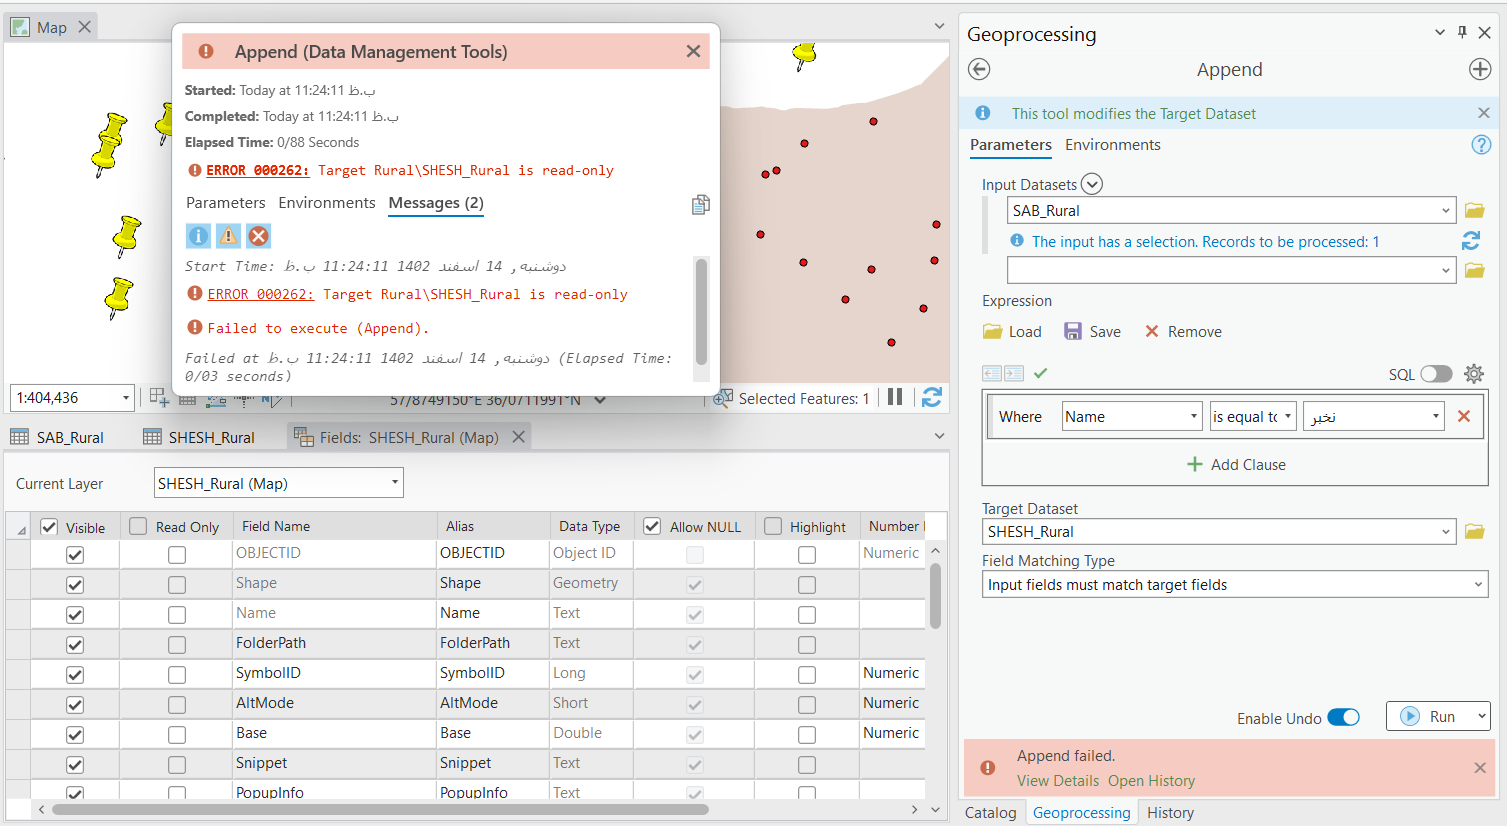Copy messages using the clipboard icon
Image resolution: width=1507 pixels, height=826 pixels.
(700, 204)
